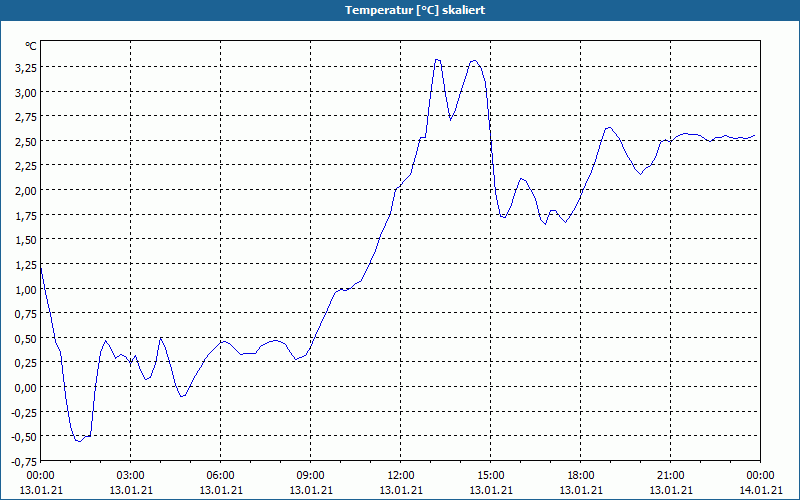Click the second peak near 14:30
Viewport: 800px width, 500px height.
click(x=474, y=61)
